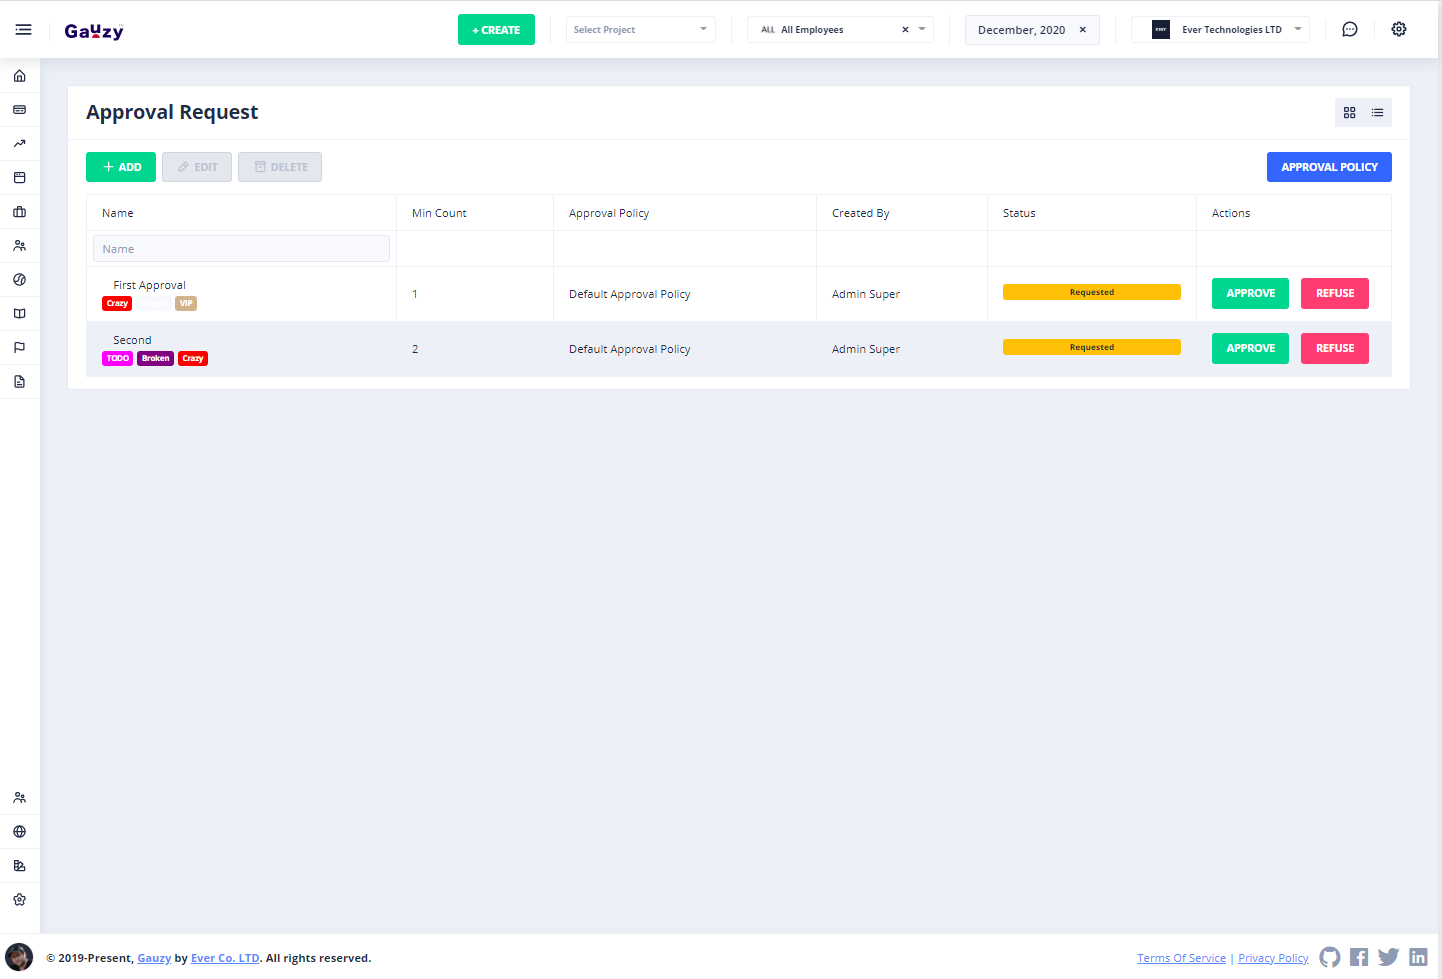1442x979 pixels.
Task: Refuse the Second approval request
Action: pyautogui.click(x=1334, y=348)
